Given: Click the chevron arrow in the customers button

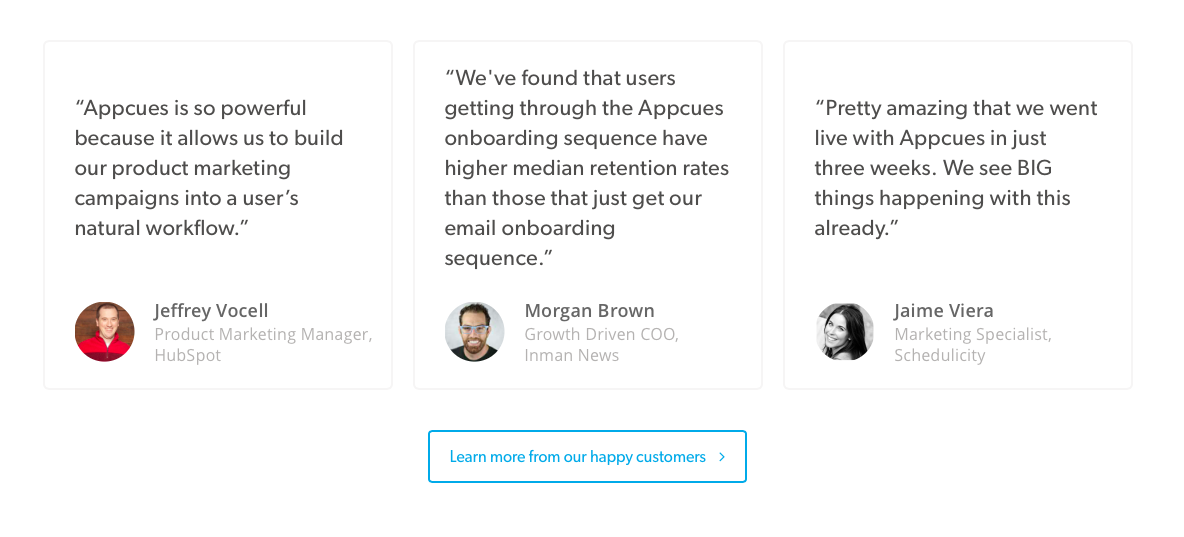Looking at the screenshot, I should click(x=722, y=457).
